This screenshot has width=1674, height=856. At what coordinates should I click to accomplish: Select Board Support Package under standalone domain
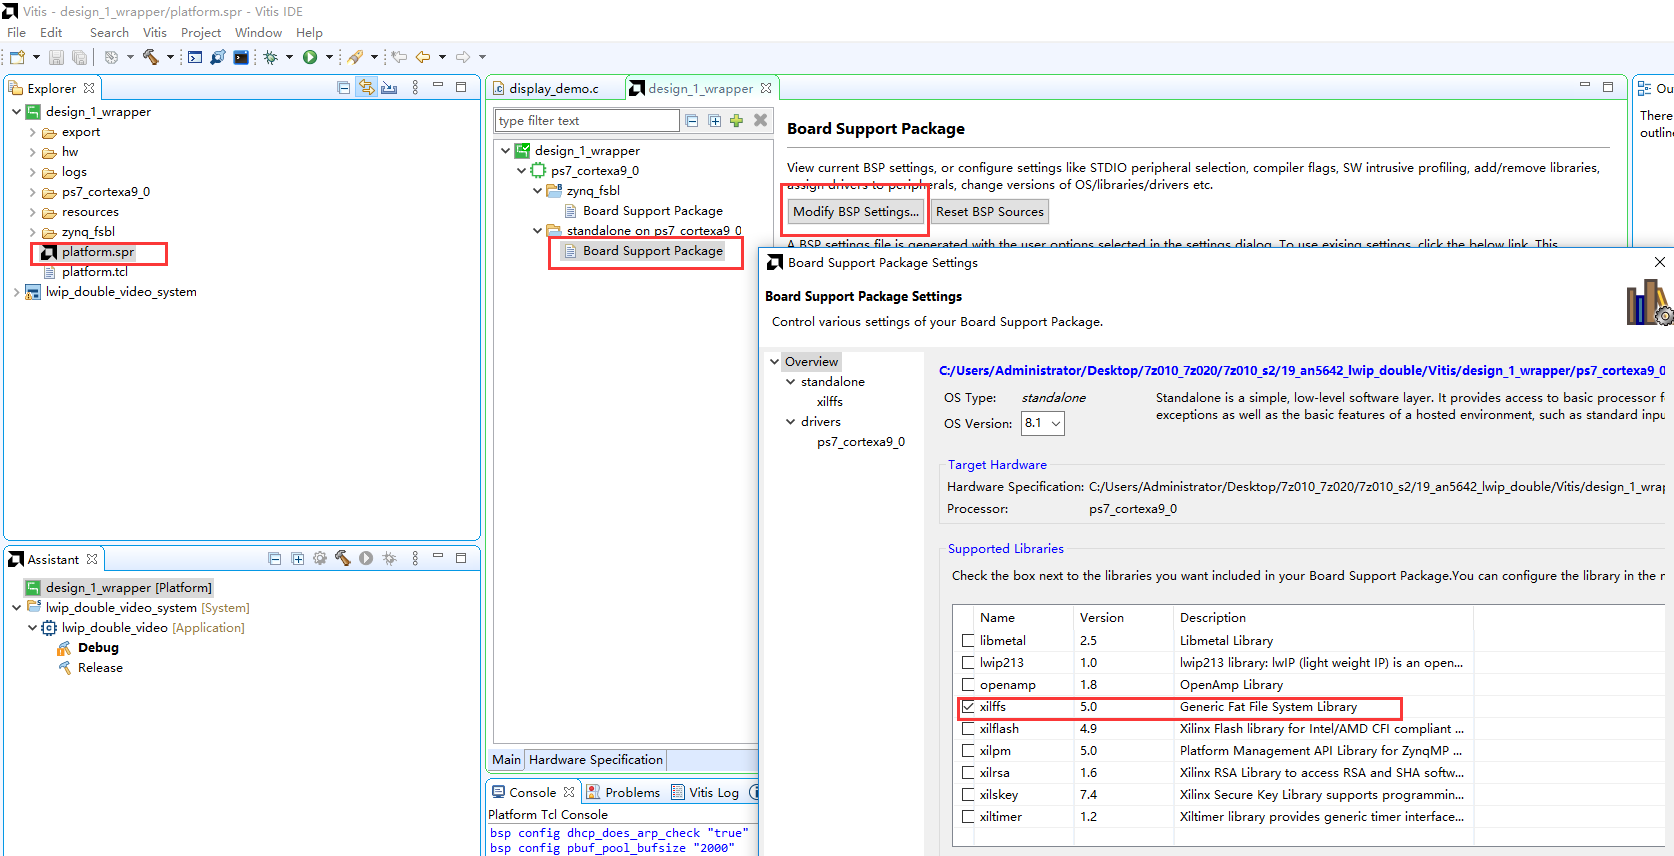(x=653, y=251)
